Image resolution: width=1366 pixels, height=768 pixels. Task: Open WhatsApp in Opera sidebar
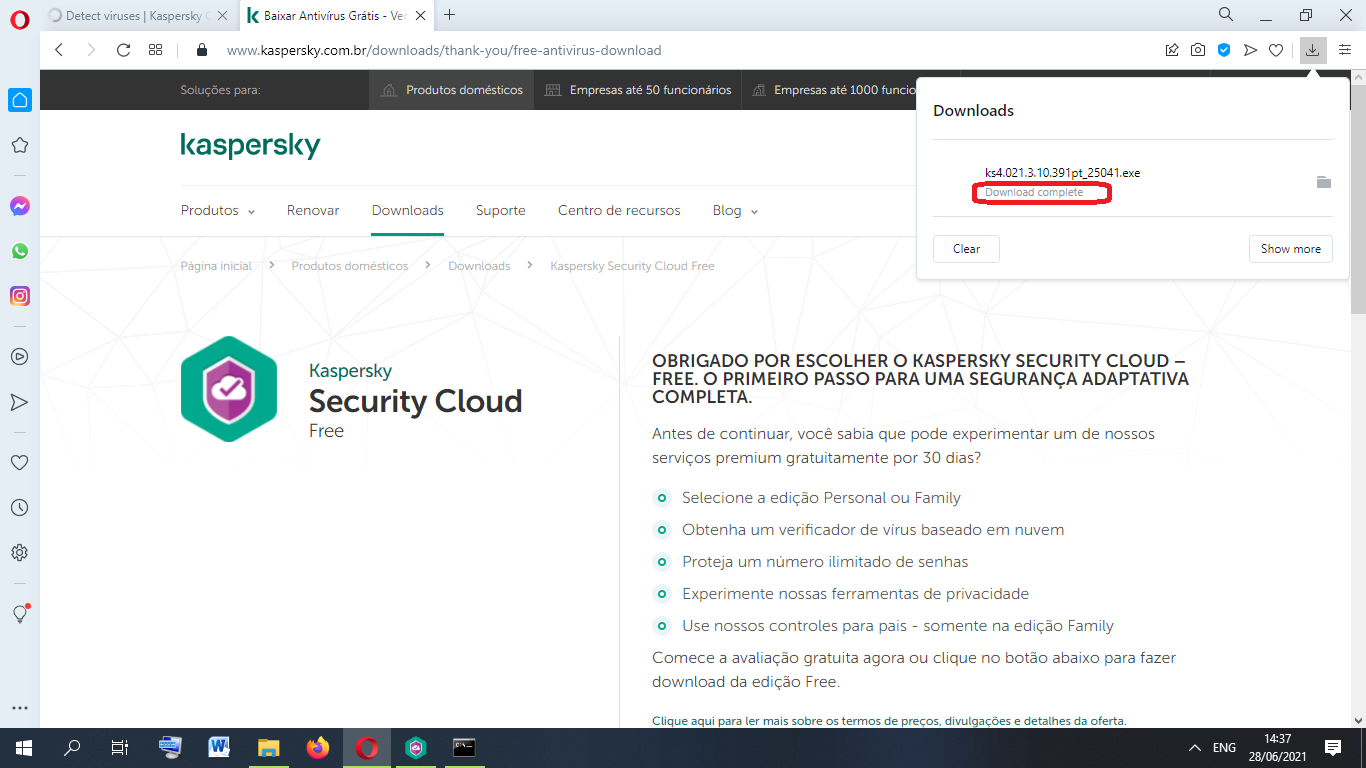(x=19, y=251)
